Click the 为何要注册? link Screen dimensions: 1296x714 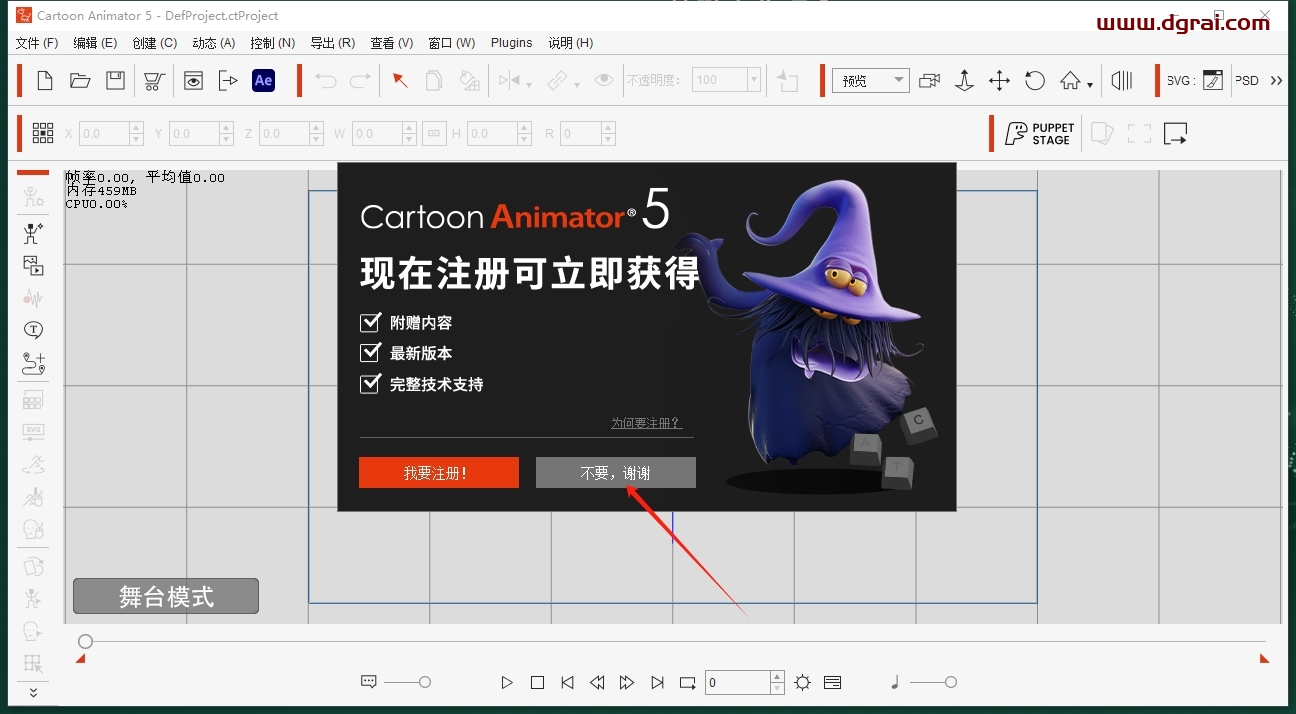pyautogui.click(x=648, y=423)
